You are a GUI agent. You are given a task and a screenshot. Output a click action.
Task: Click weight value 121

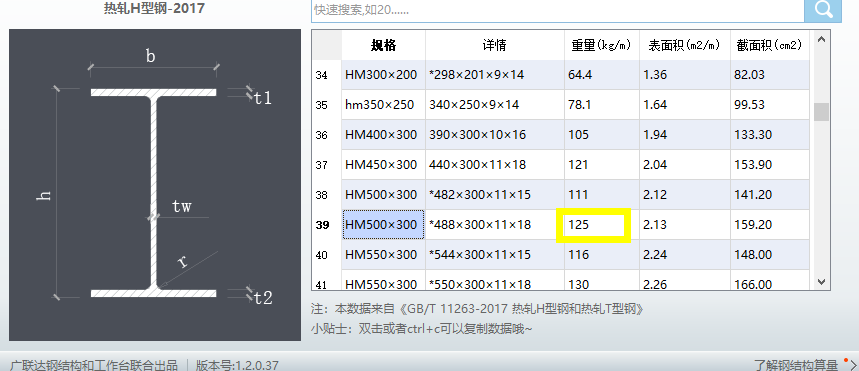tap(602, 165)
